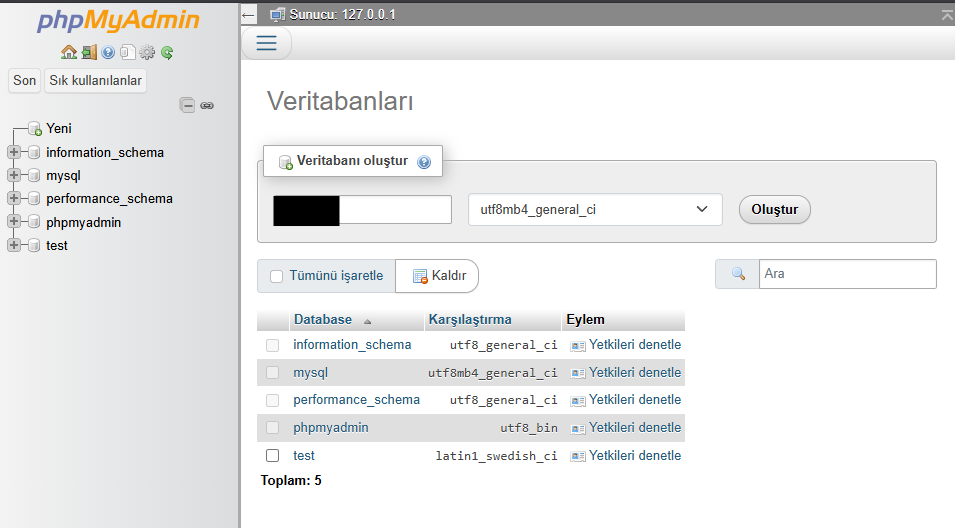Tick the phpmyadmin row checkbox
This screenshot has width=955, height=528.
pos(272,428)
